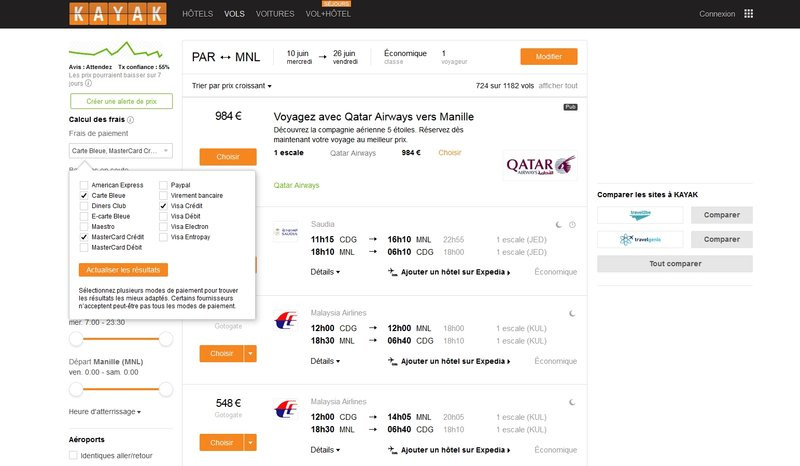This screenshot has width=800, height=466.
Task: Expand Détails for the 548 € flight
Action: point(325,450)
